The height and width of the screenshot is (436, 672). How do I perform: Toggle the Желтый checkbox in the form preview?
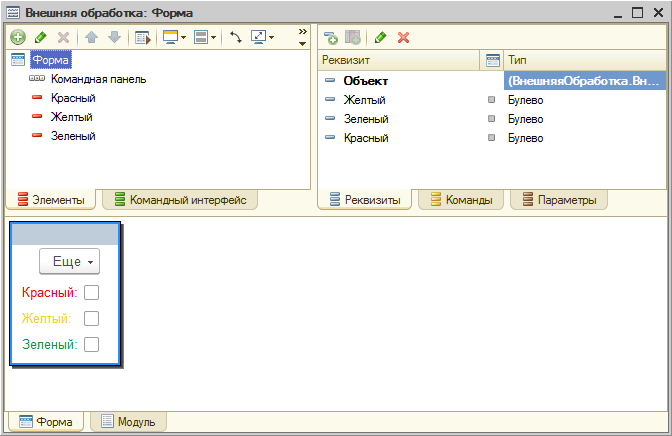[x=91, y=319]
